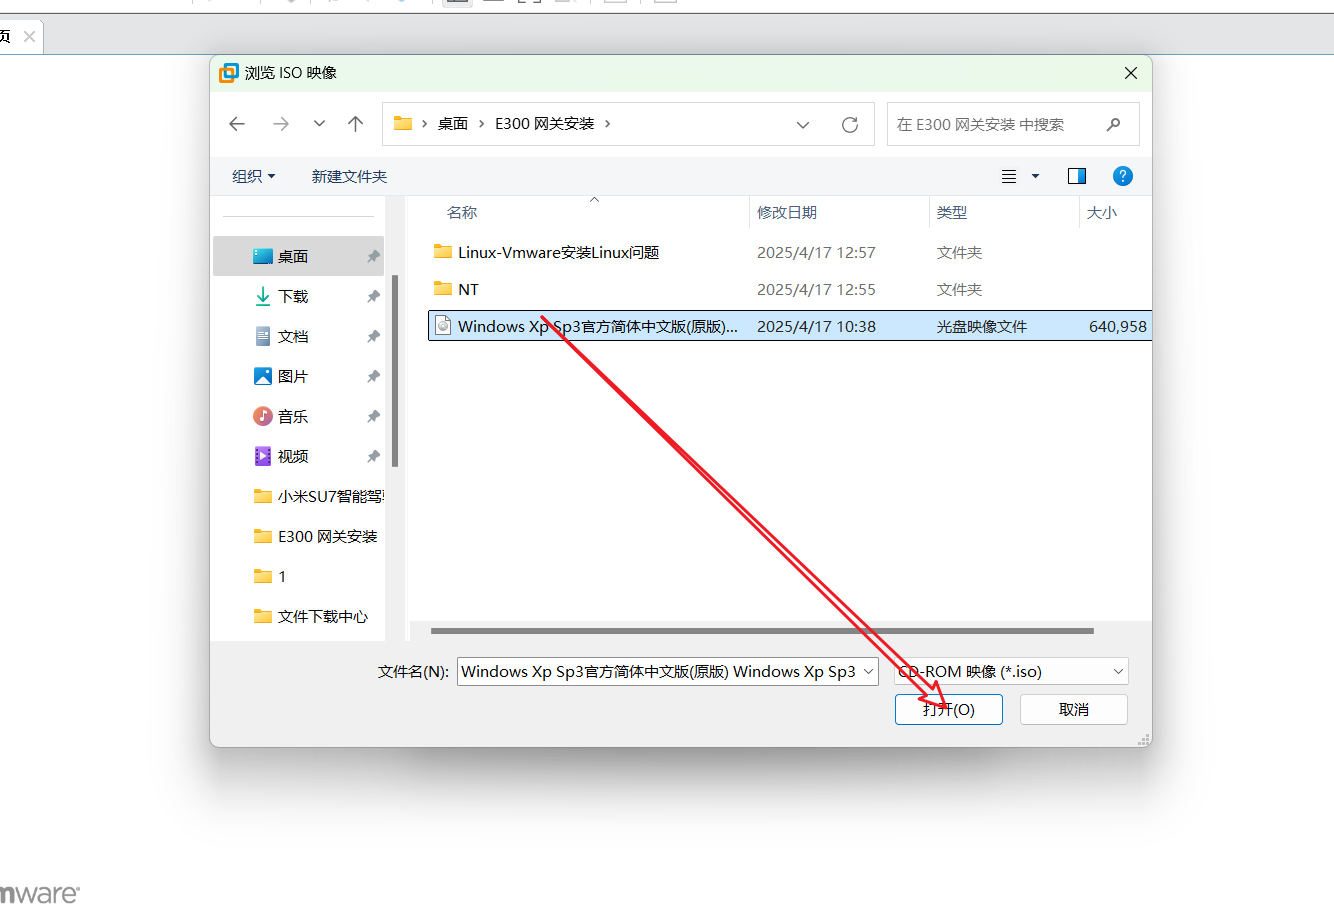Image resolution: width=1334 pixels, height=912 pixels.
Task: Open 下载 in the navigation pane
Action: pos(293,296)
